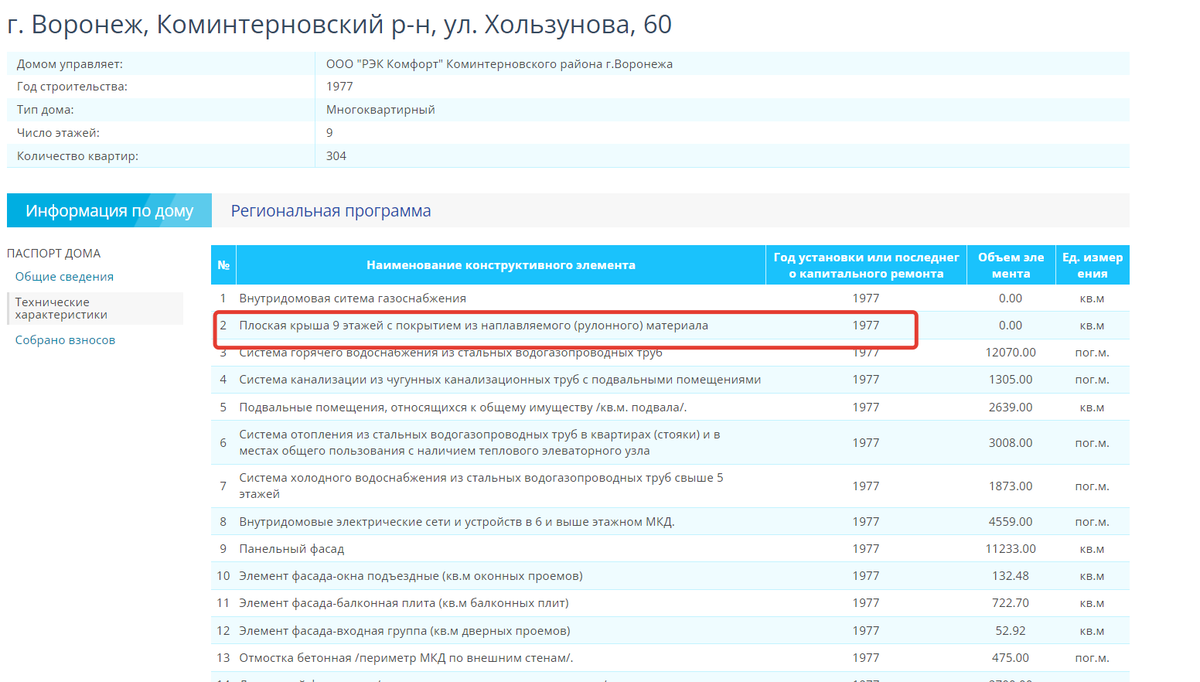The image size is (1200, 682).
Task: Select the Отмостка бетонная row
Action: (671, 658)
